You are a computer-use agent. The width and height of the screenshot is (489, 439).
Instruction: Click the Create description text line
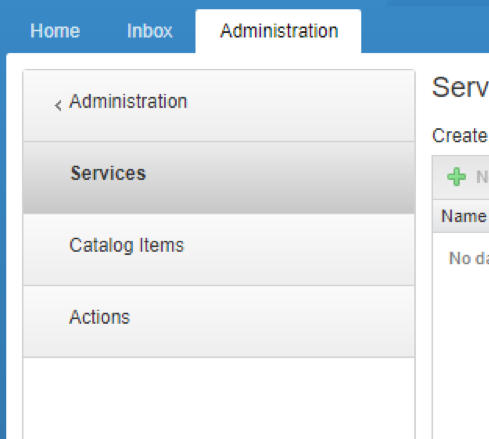[x=460, y=136]
